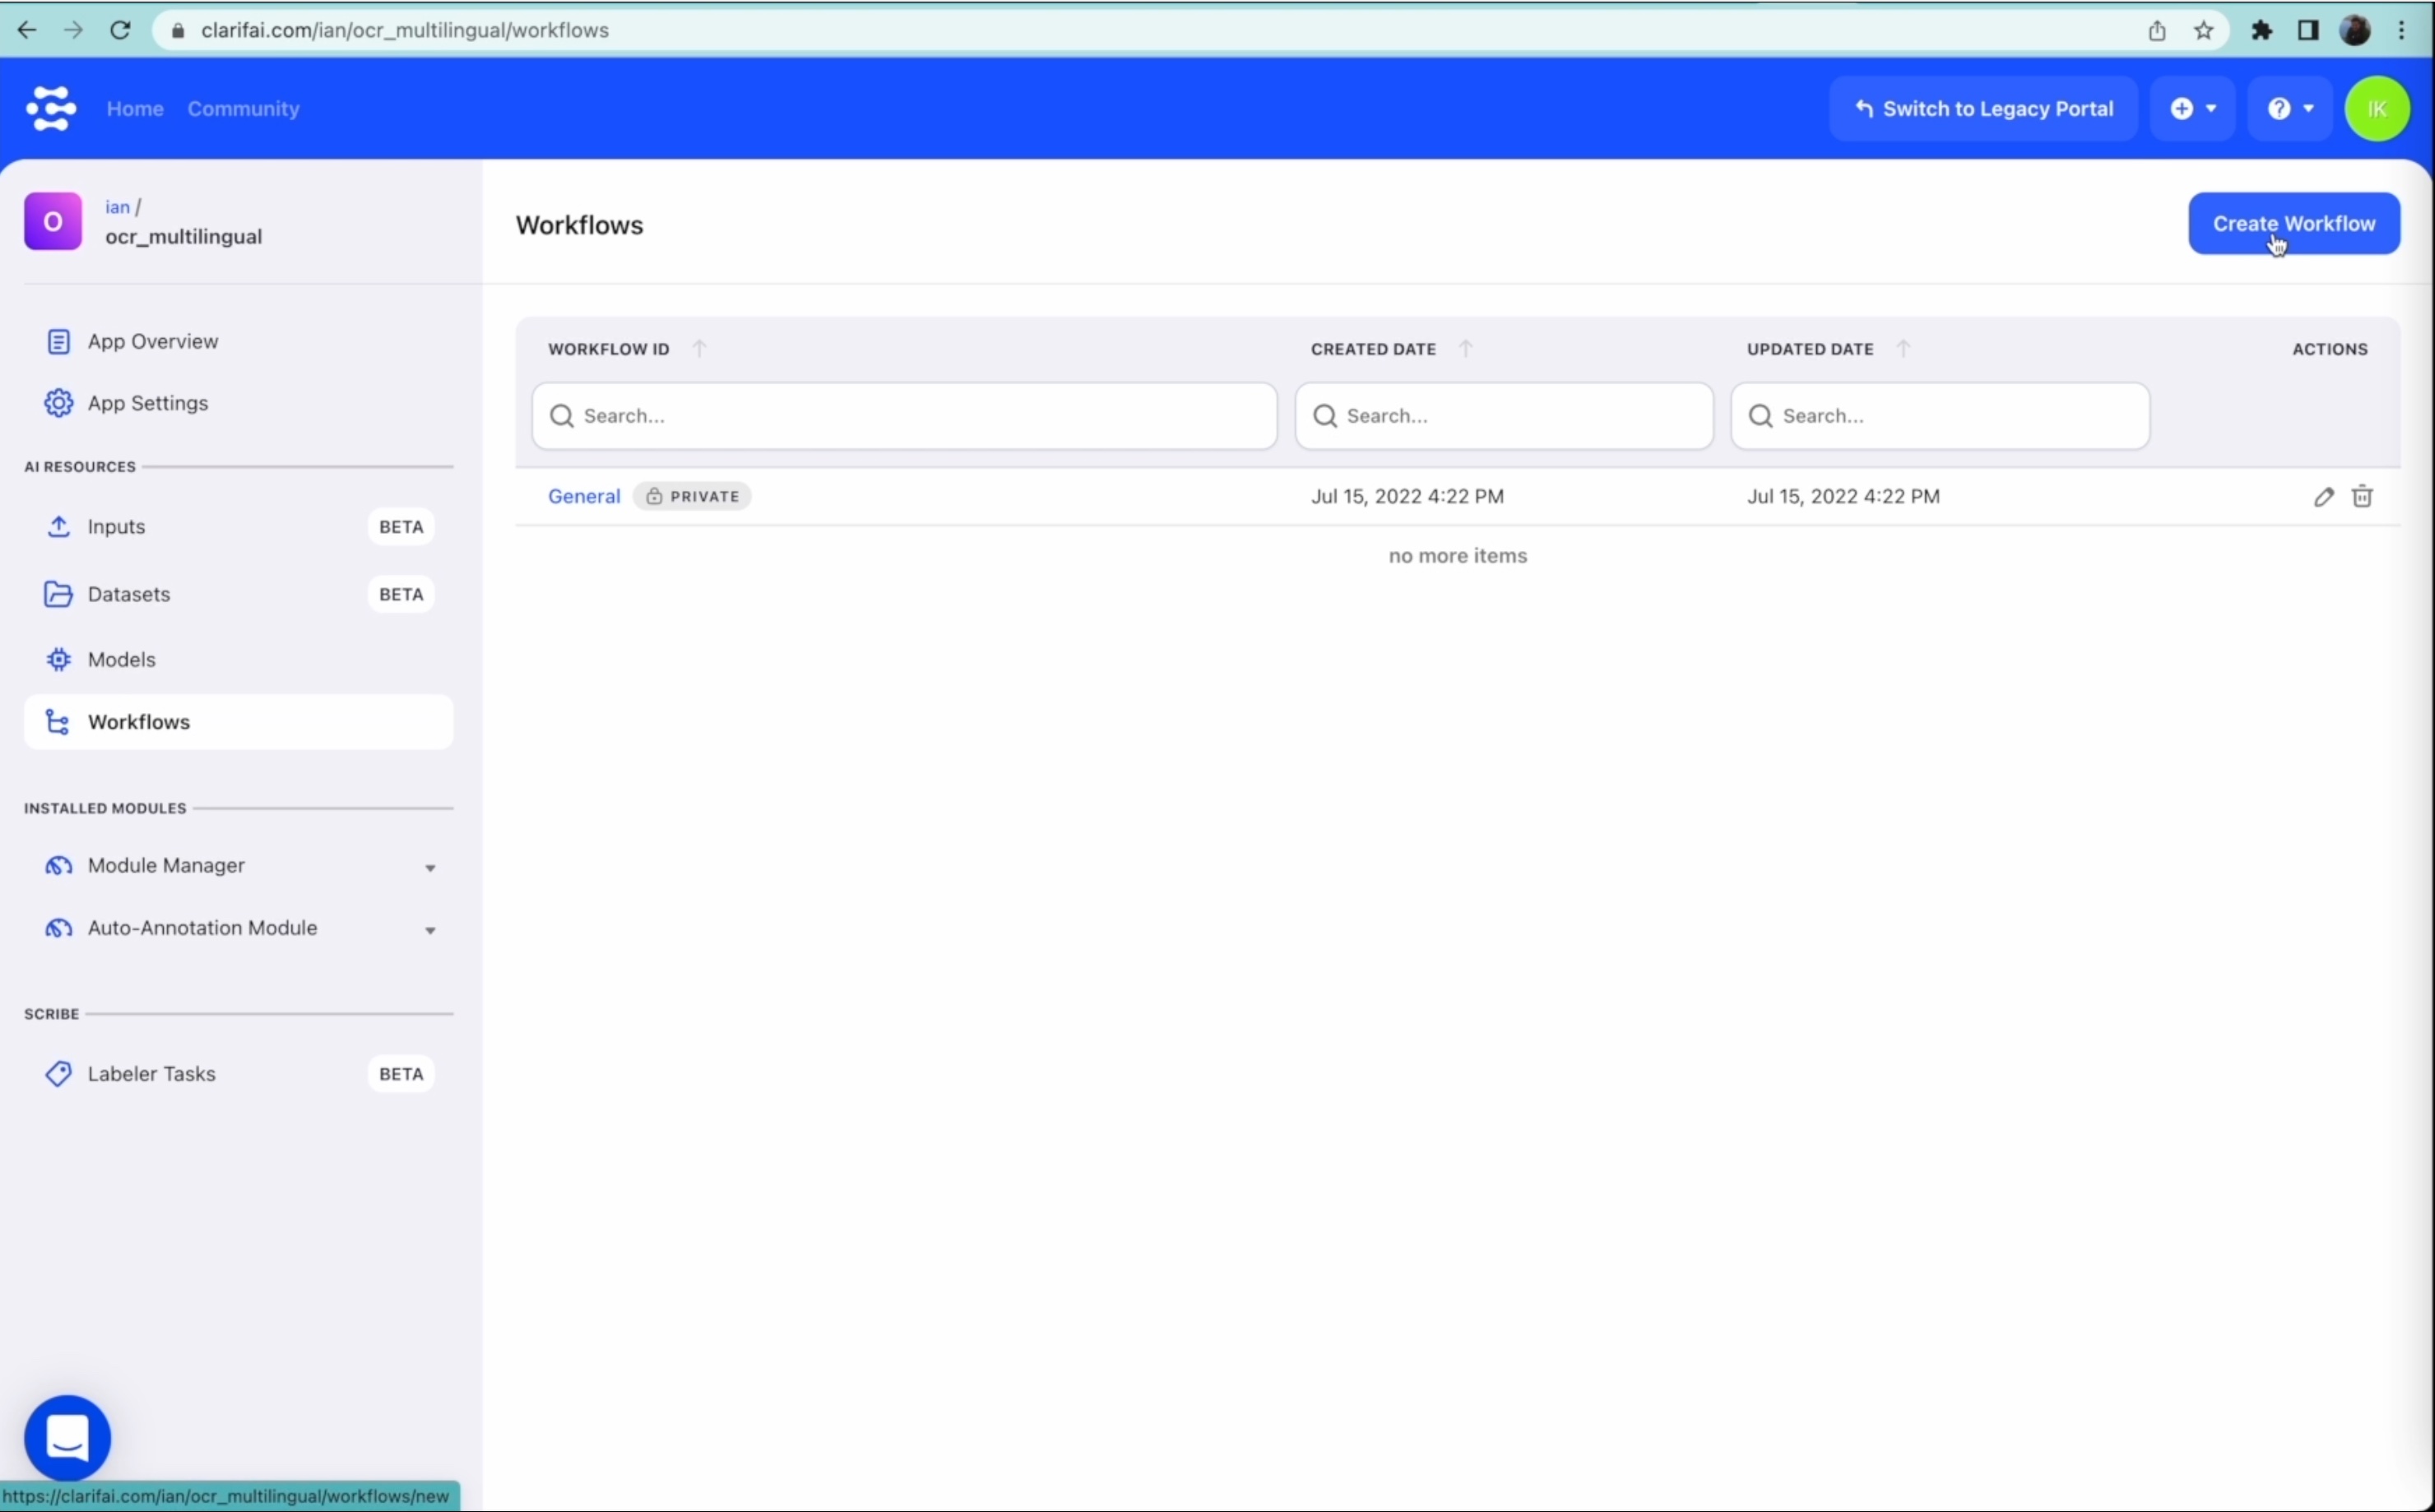Click the IK user avatar
2435x1512 pixels.
point(2376,109)
